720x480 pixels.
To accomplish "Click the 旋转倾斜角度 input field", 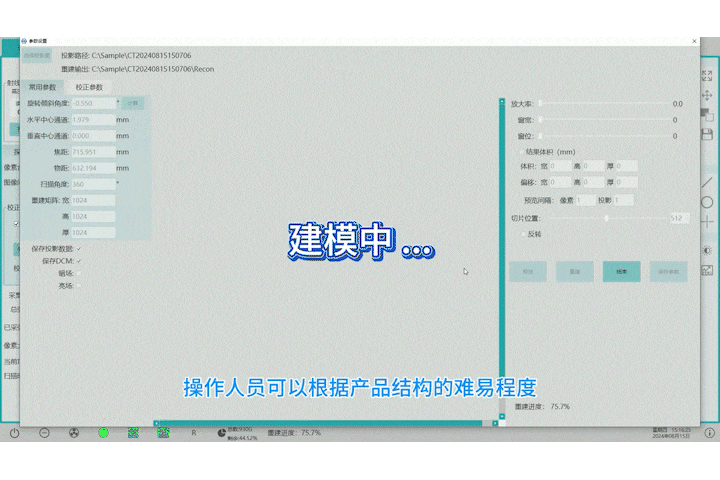I will (x=94, y=103).
